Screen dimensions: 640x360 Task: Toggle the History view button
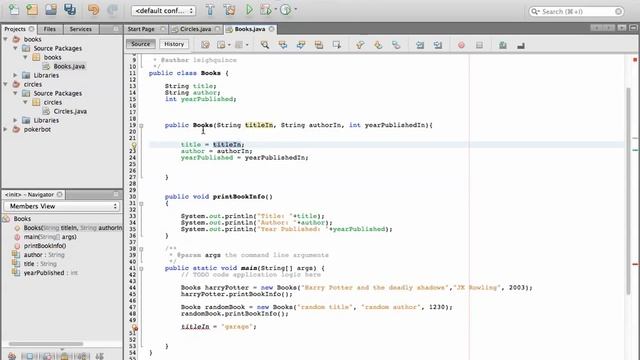pyautogui.click(x=174, y=44)
